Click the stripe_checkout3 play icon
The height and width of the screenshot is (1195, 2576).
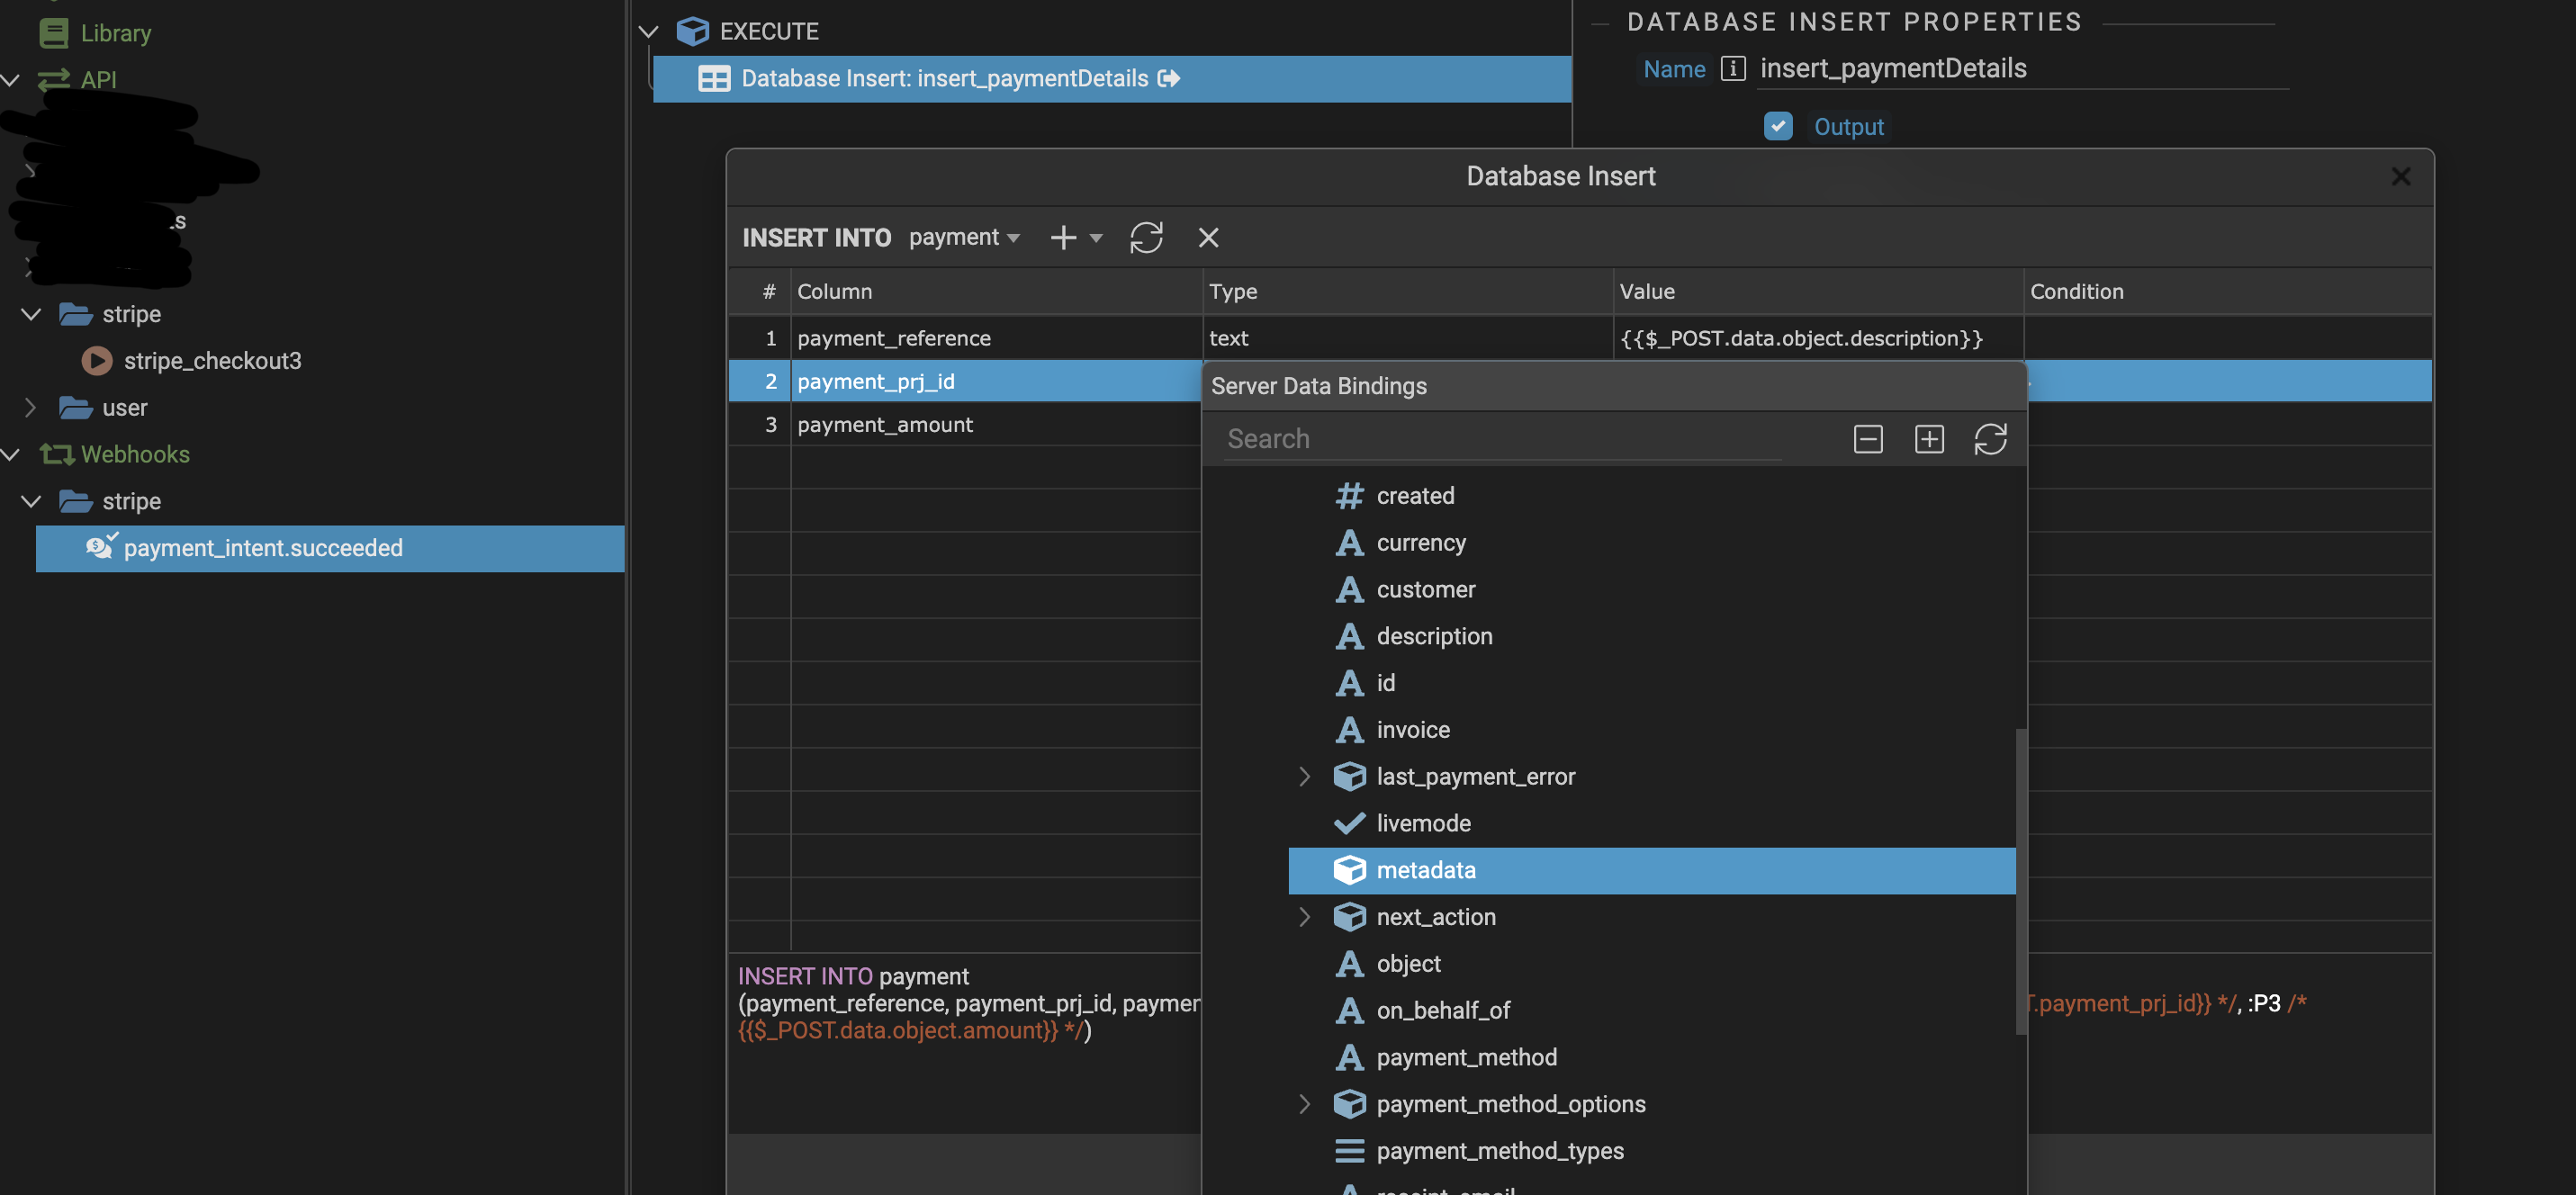tap(97, 360)
